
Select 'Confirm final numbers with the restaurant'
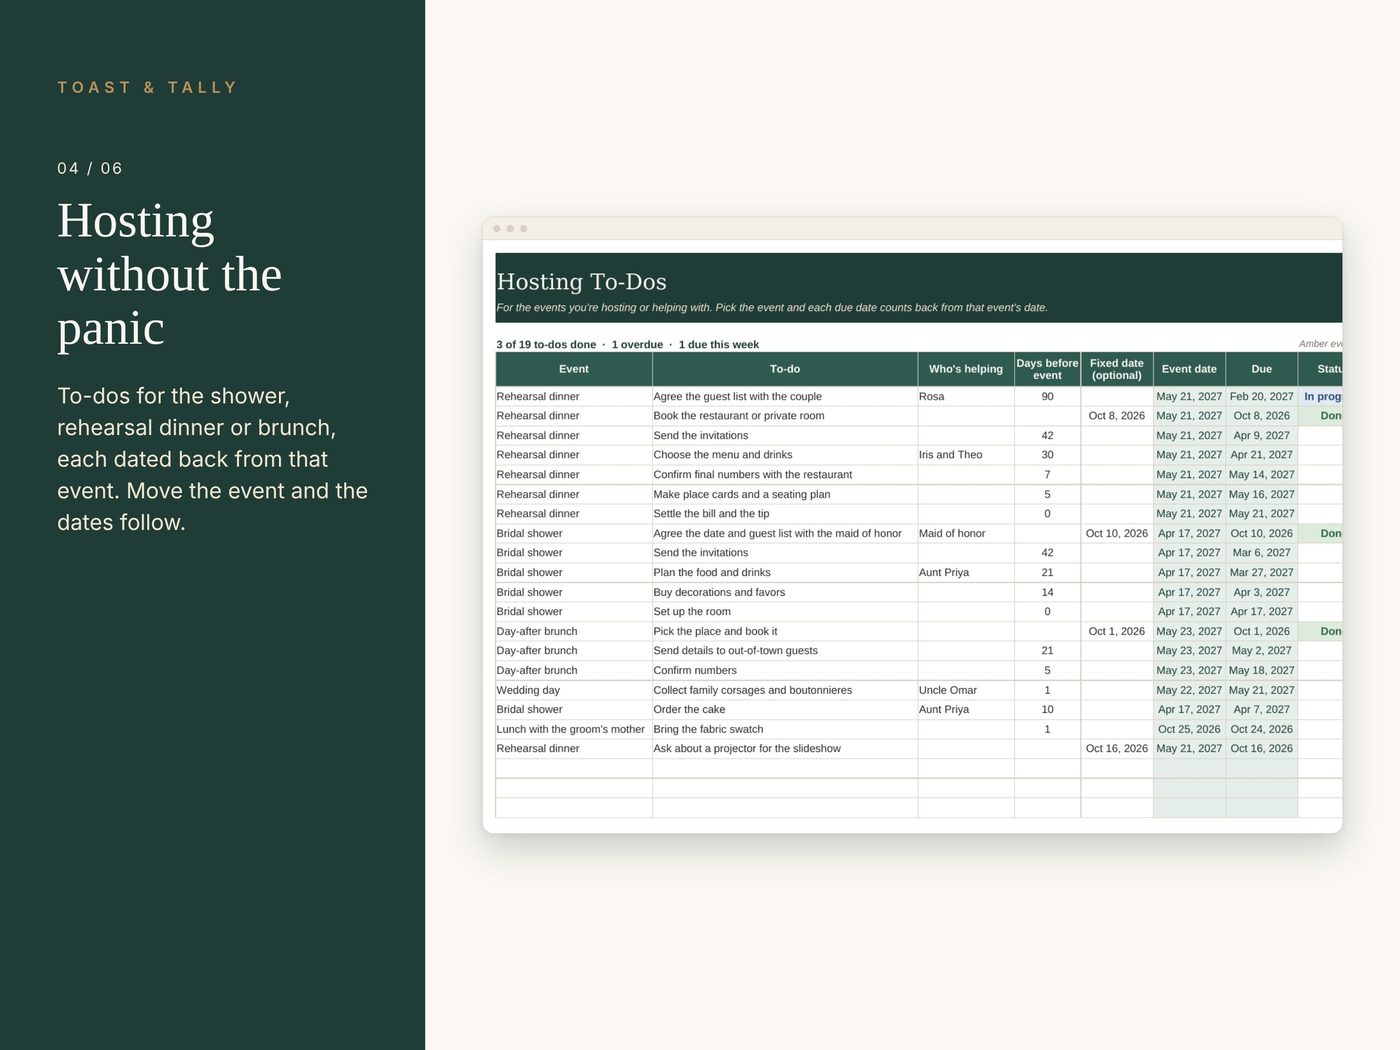[x=785, y=475]
